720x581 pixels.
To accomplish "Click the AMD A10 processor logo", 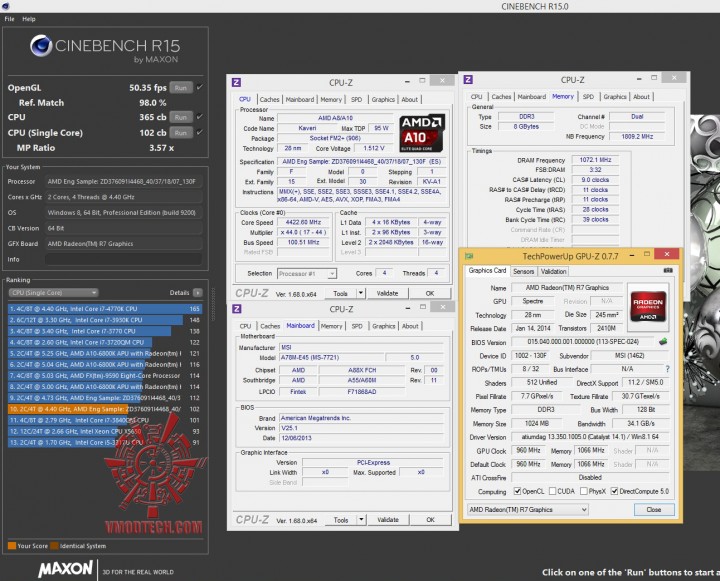I will click(x=422, y=133).
